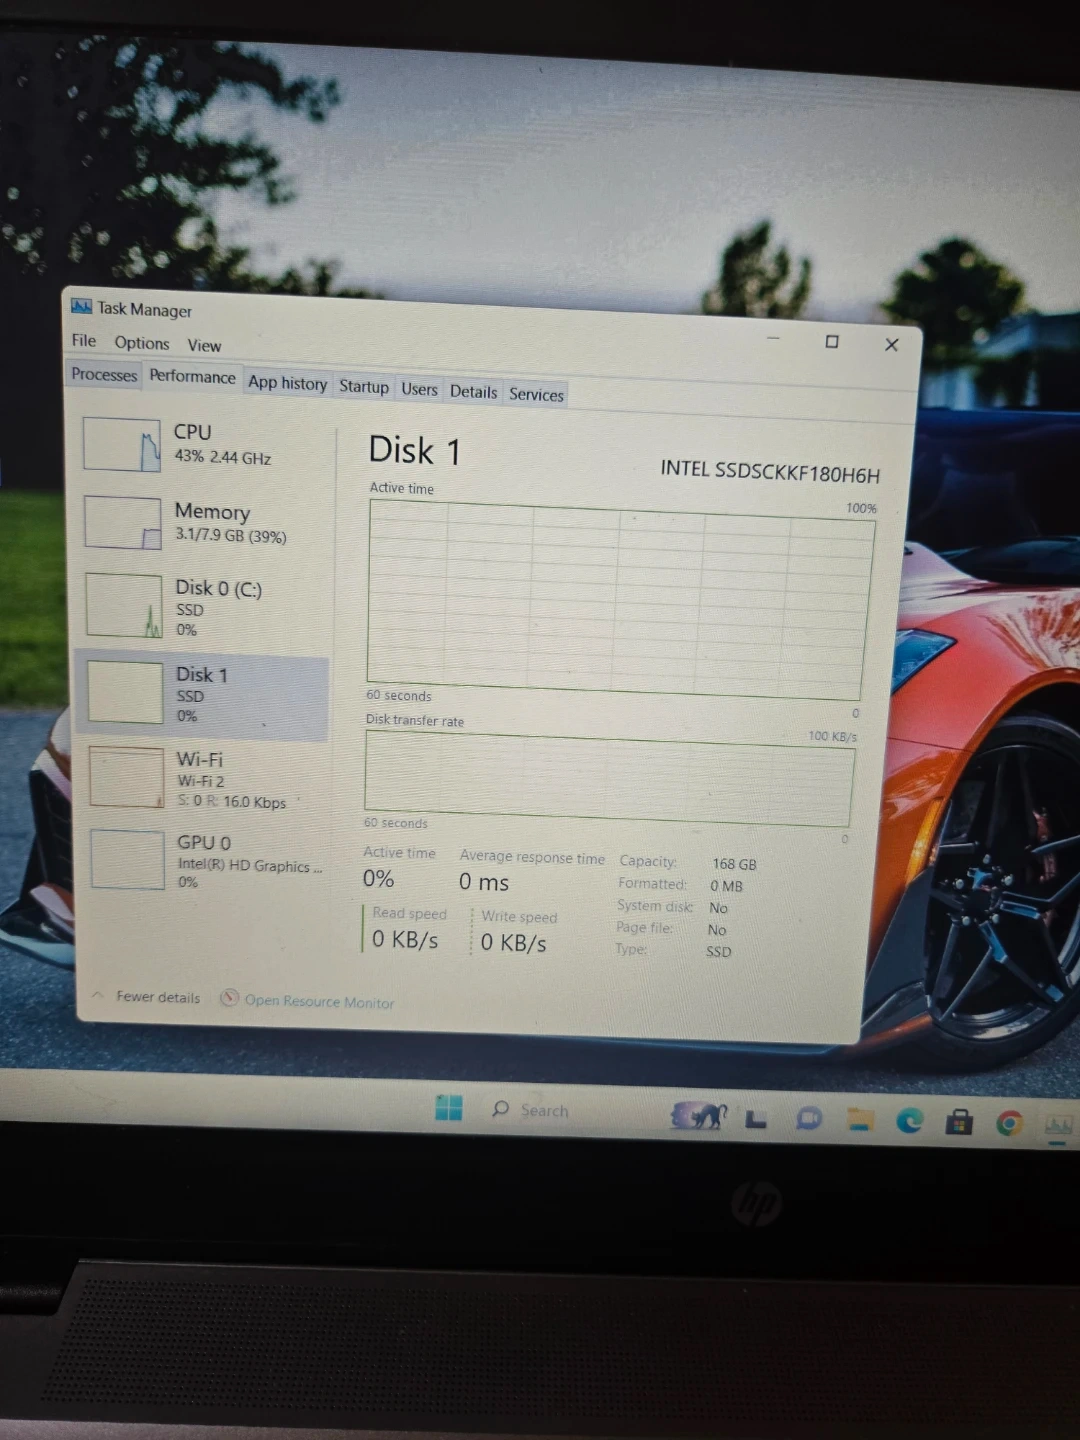Image resolution: width=1080 pixels, height=1440 pixels.
Task: Open the Windows Start menu
Action: click(449, 1107)
